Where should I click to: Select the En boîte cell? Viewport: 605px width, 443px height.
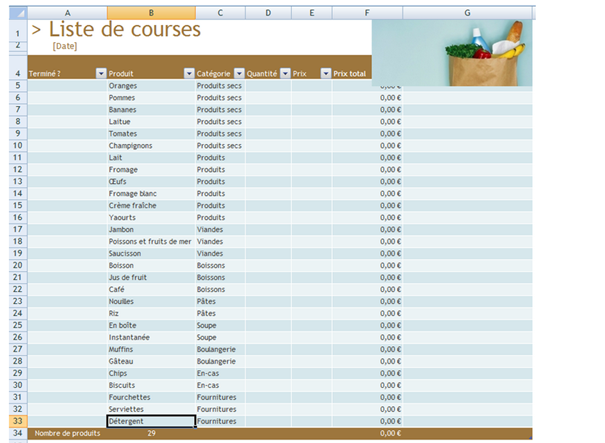click(x=151, y=325)
